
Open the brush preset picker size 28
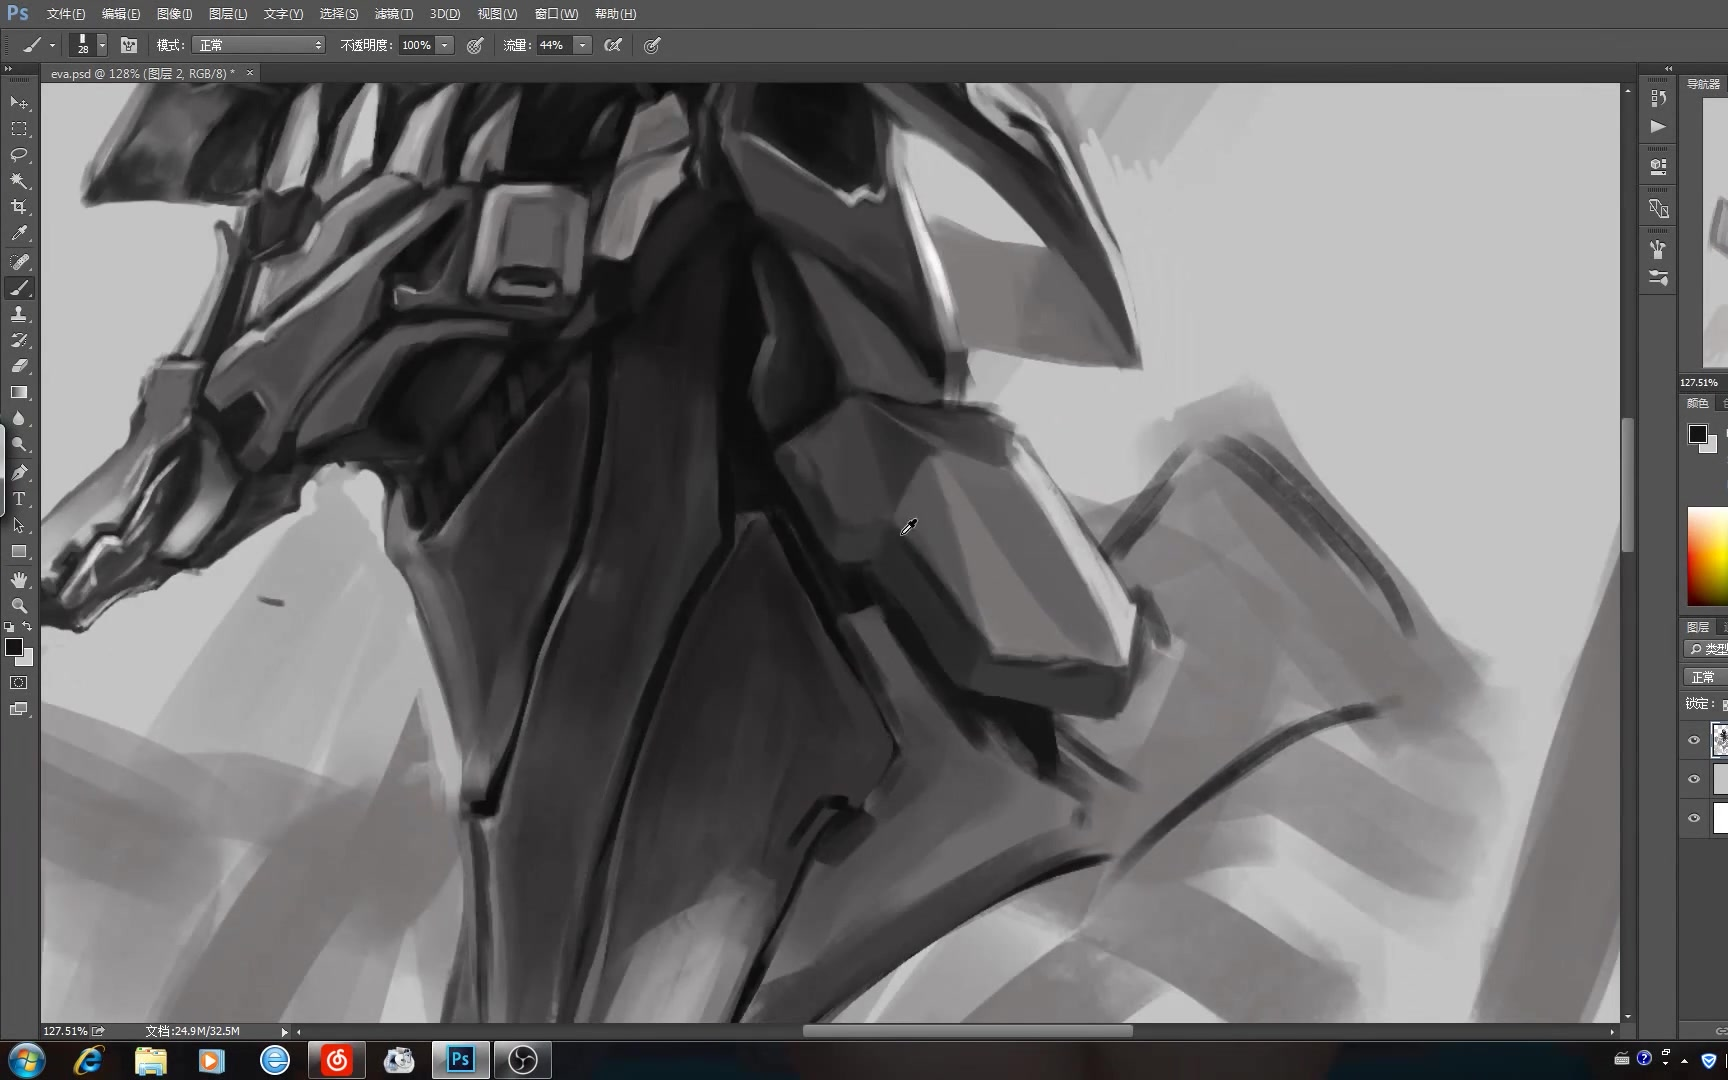(88, 45)
